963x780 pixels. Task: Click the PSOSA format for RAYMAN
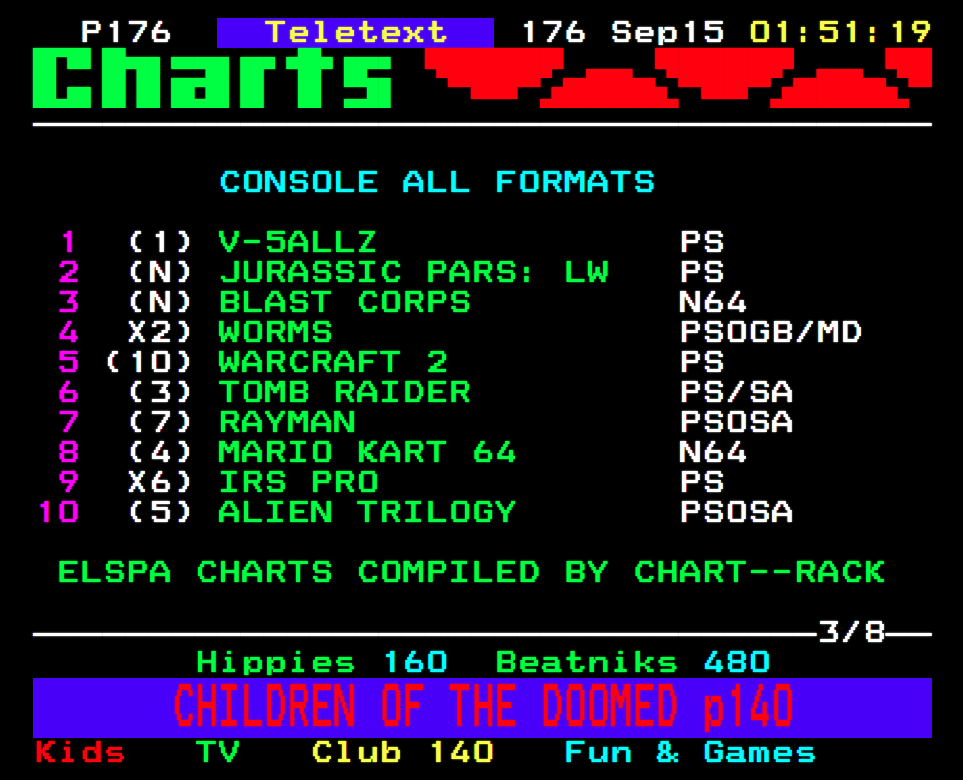tap(736, 422)
